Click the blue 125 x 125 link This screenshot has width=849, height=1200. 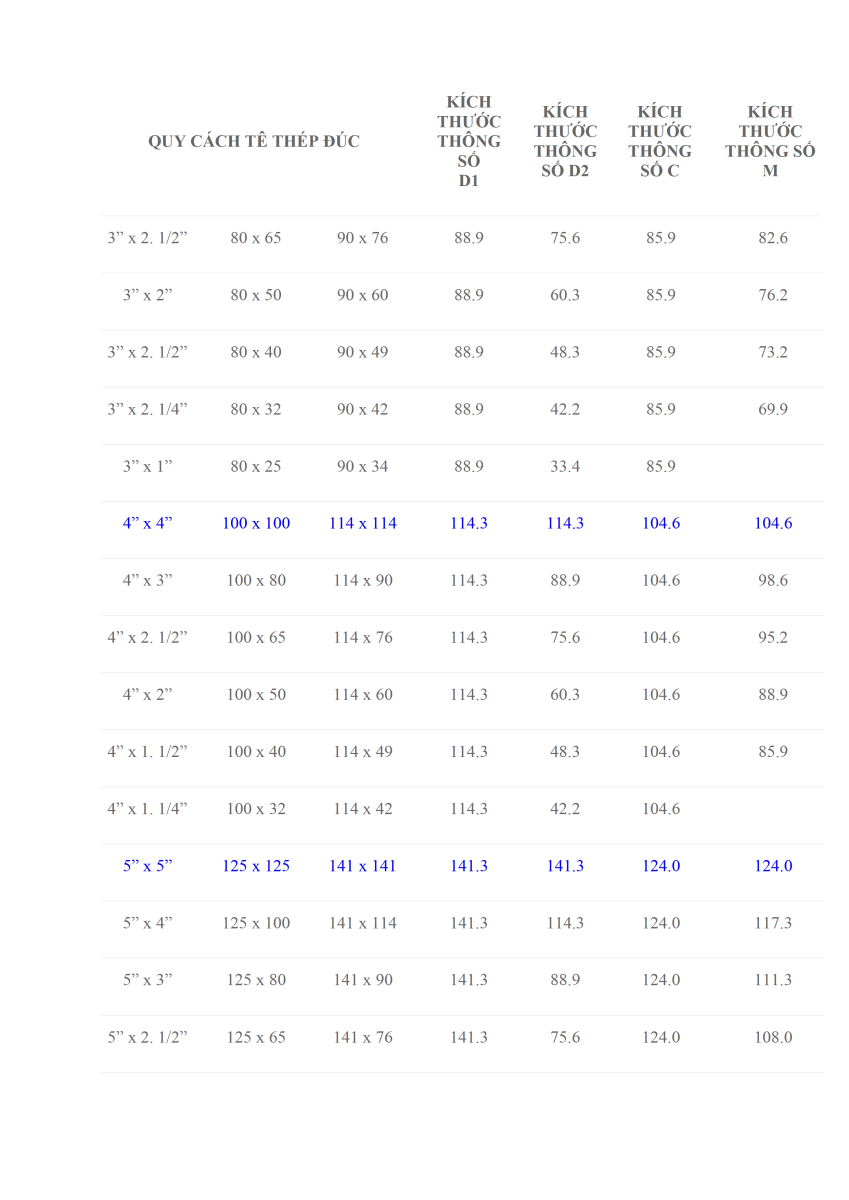[256, 866]
